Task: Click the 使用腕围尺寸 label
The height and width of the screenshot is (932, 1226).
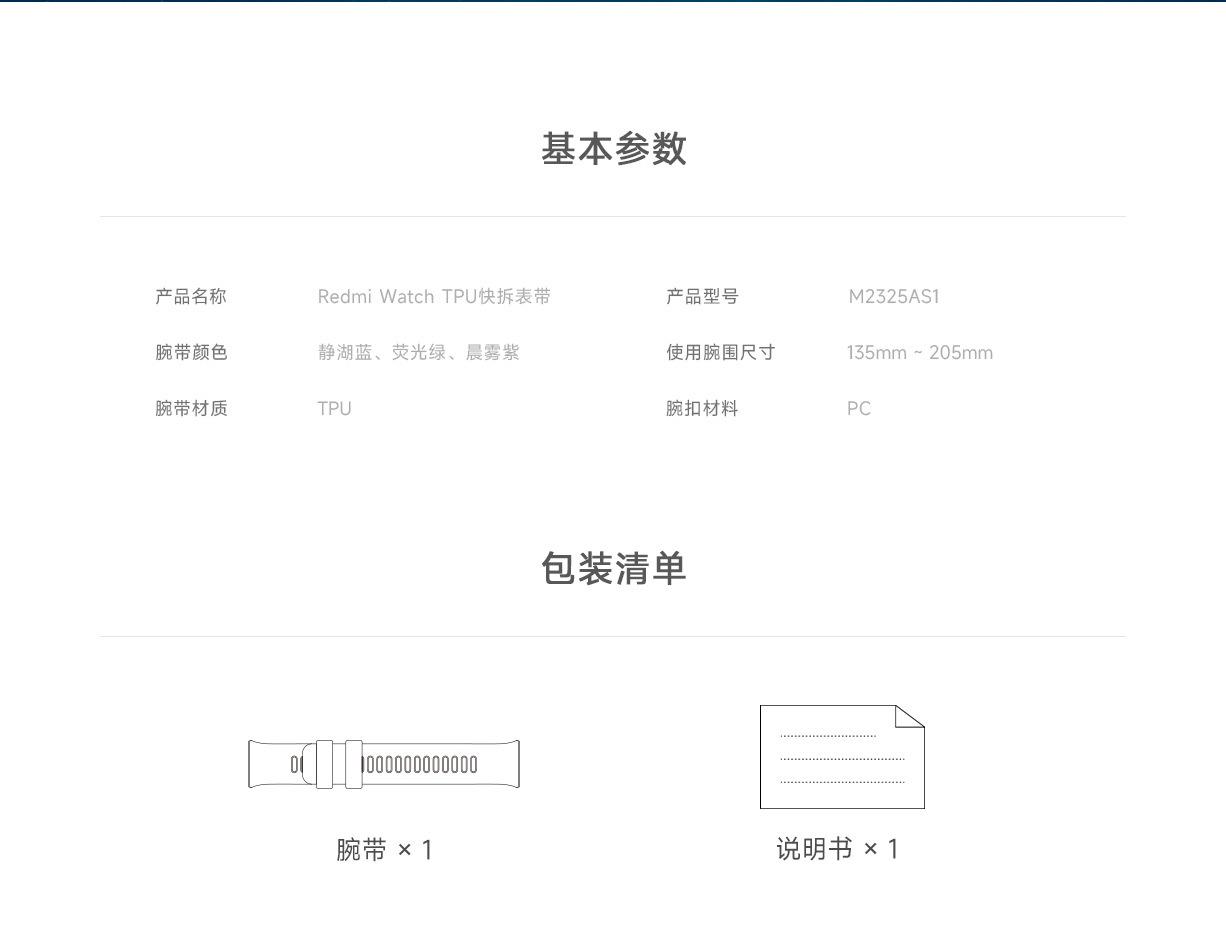Action: click(x=720, y=353)
